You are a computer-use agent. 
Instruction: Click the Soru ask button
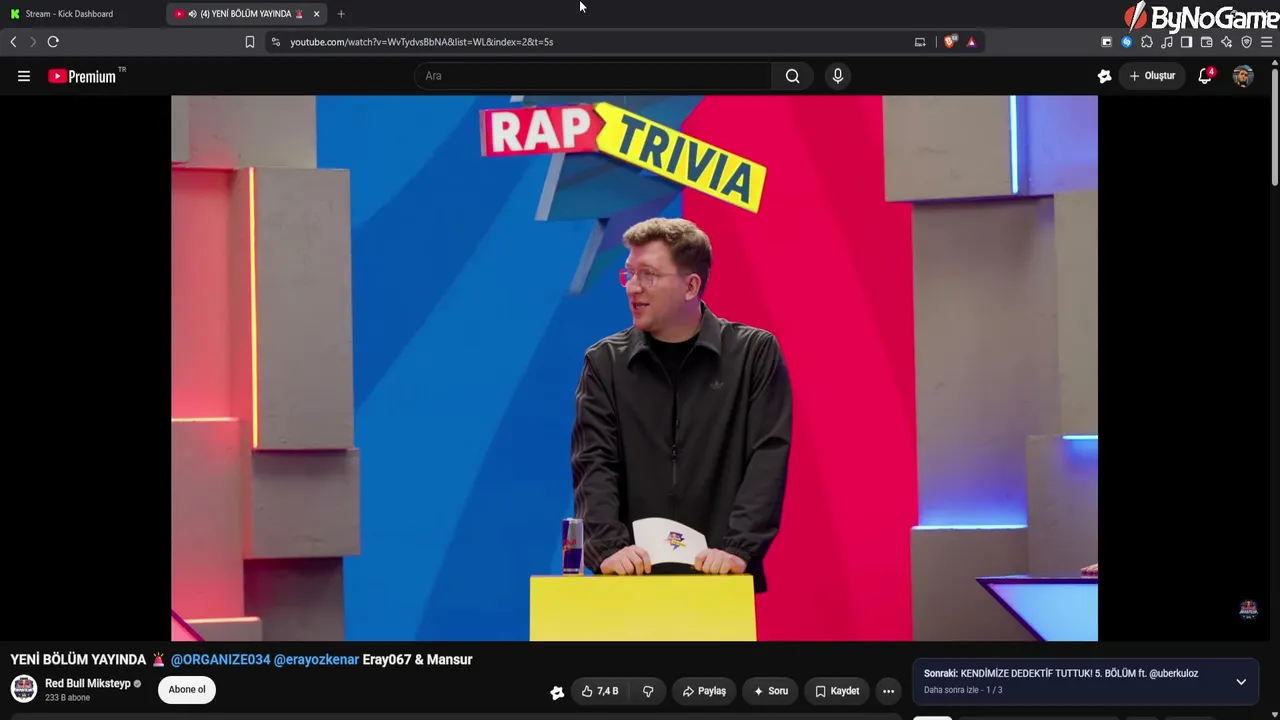[771, 691]
